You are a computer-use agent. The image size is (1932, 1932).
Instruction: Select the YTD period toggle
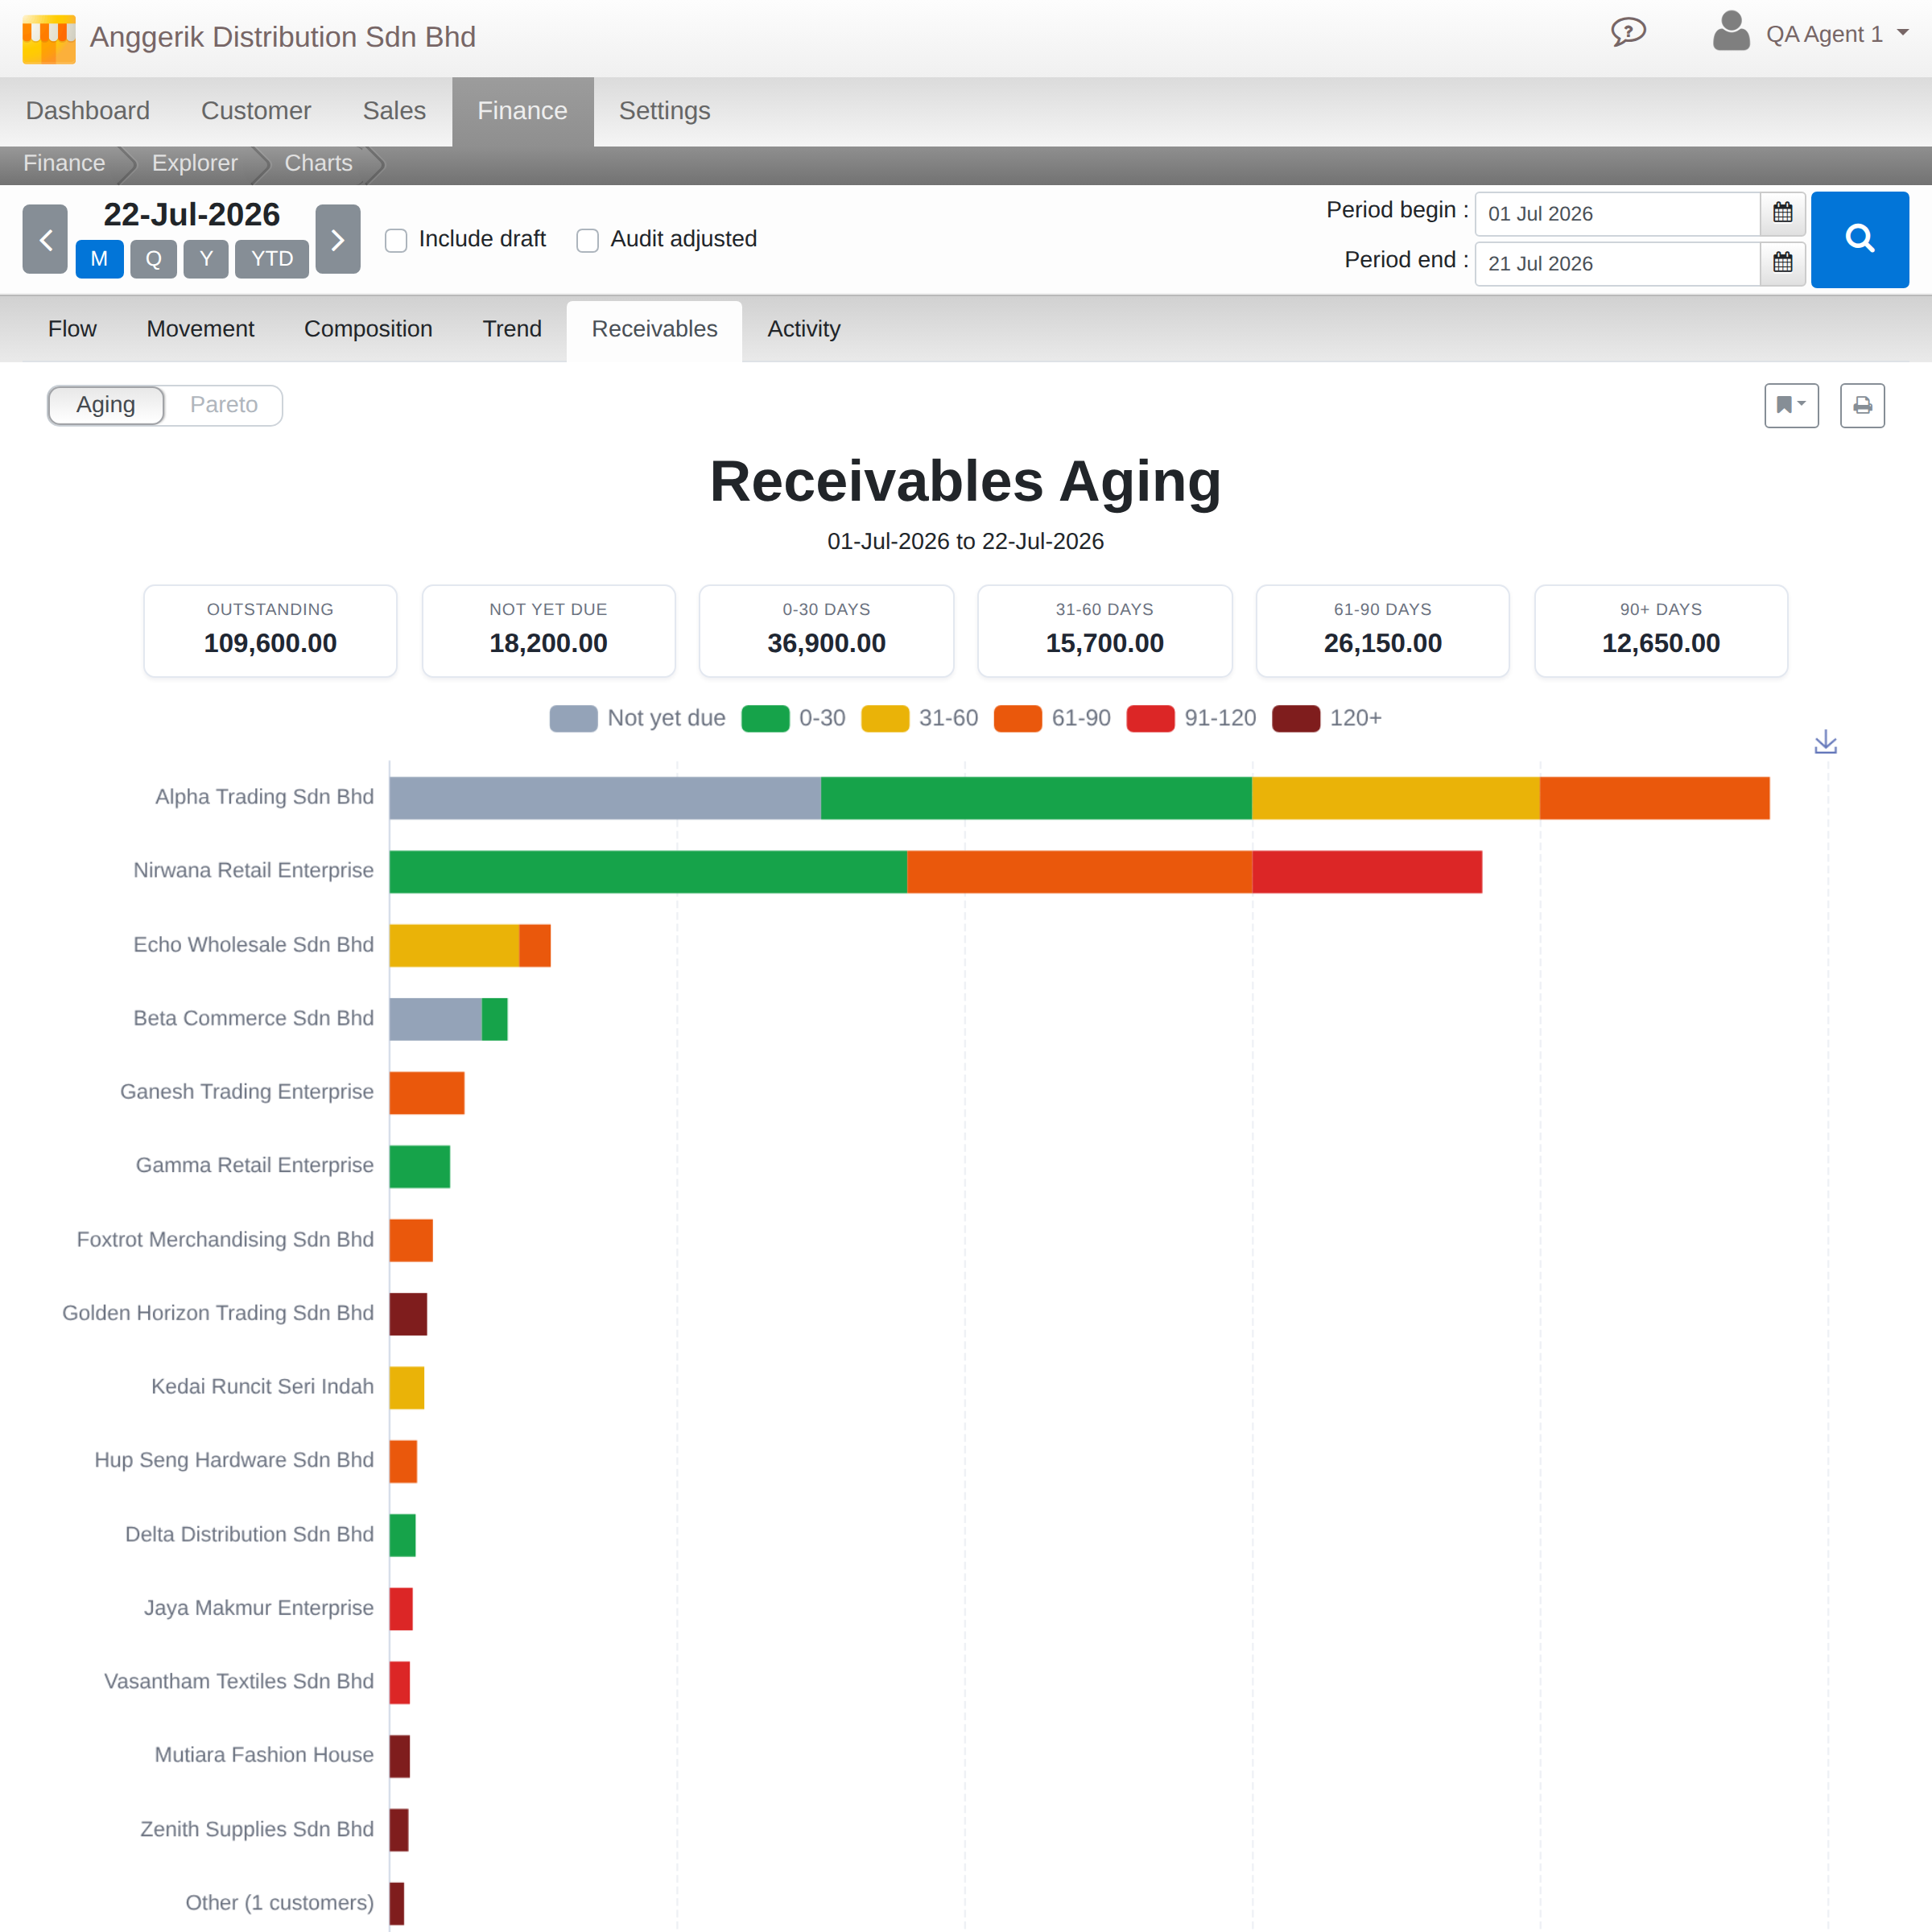point(272,259)
